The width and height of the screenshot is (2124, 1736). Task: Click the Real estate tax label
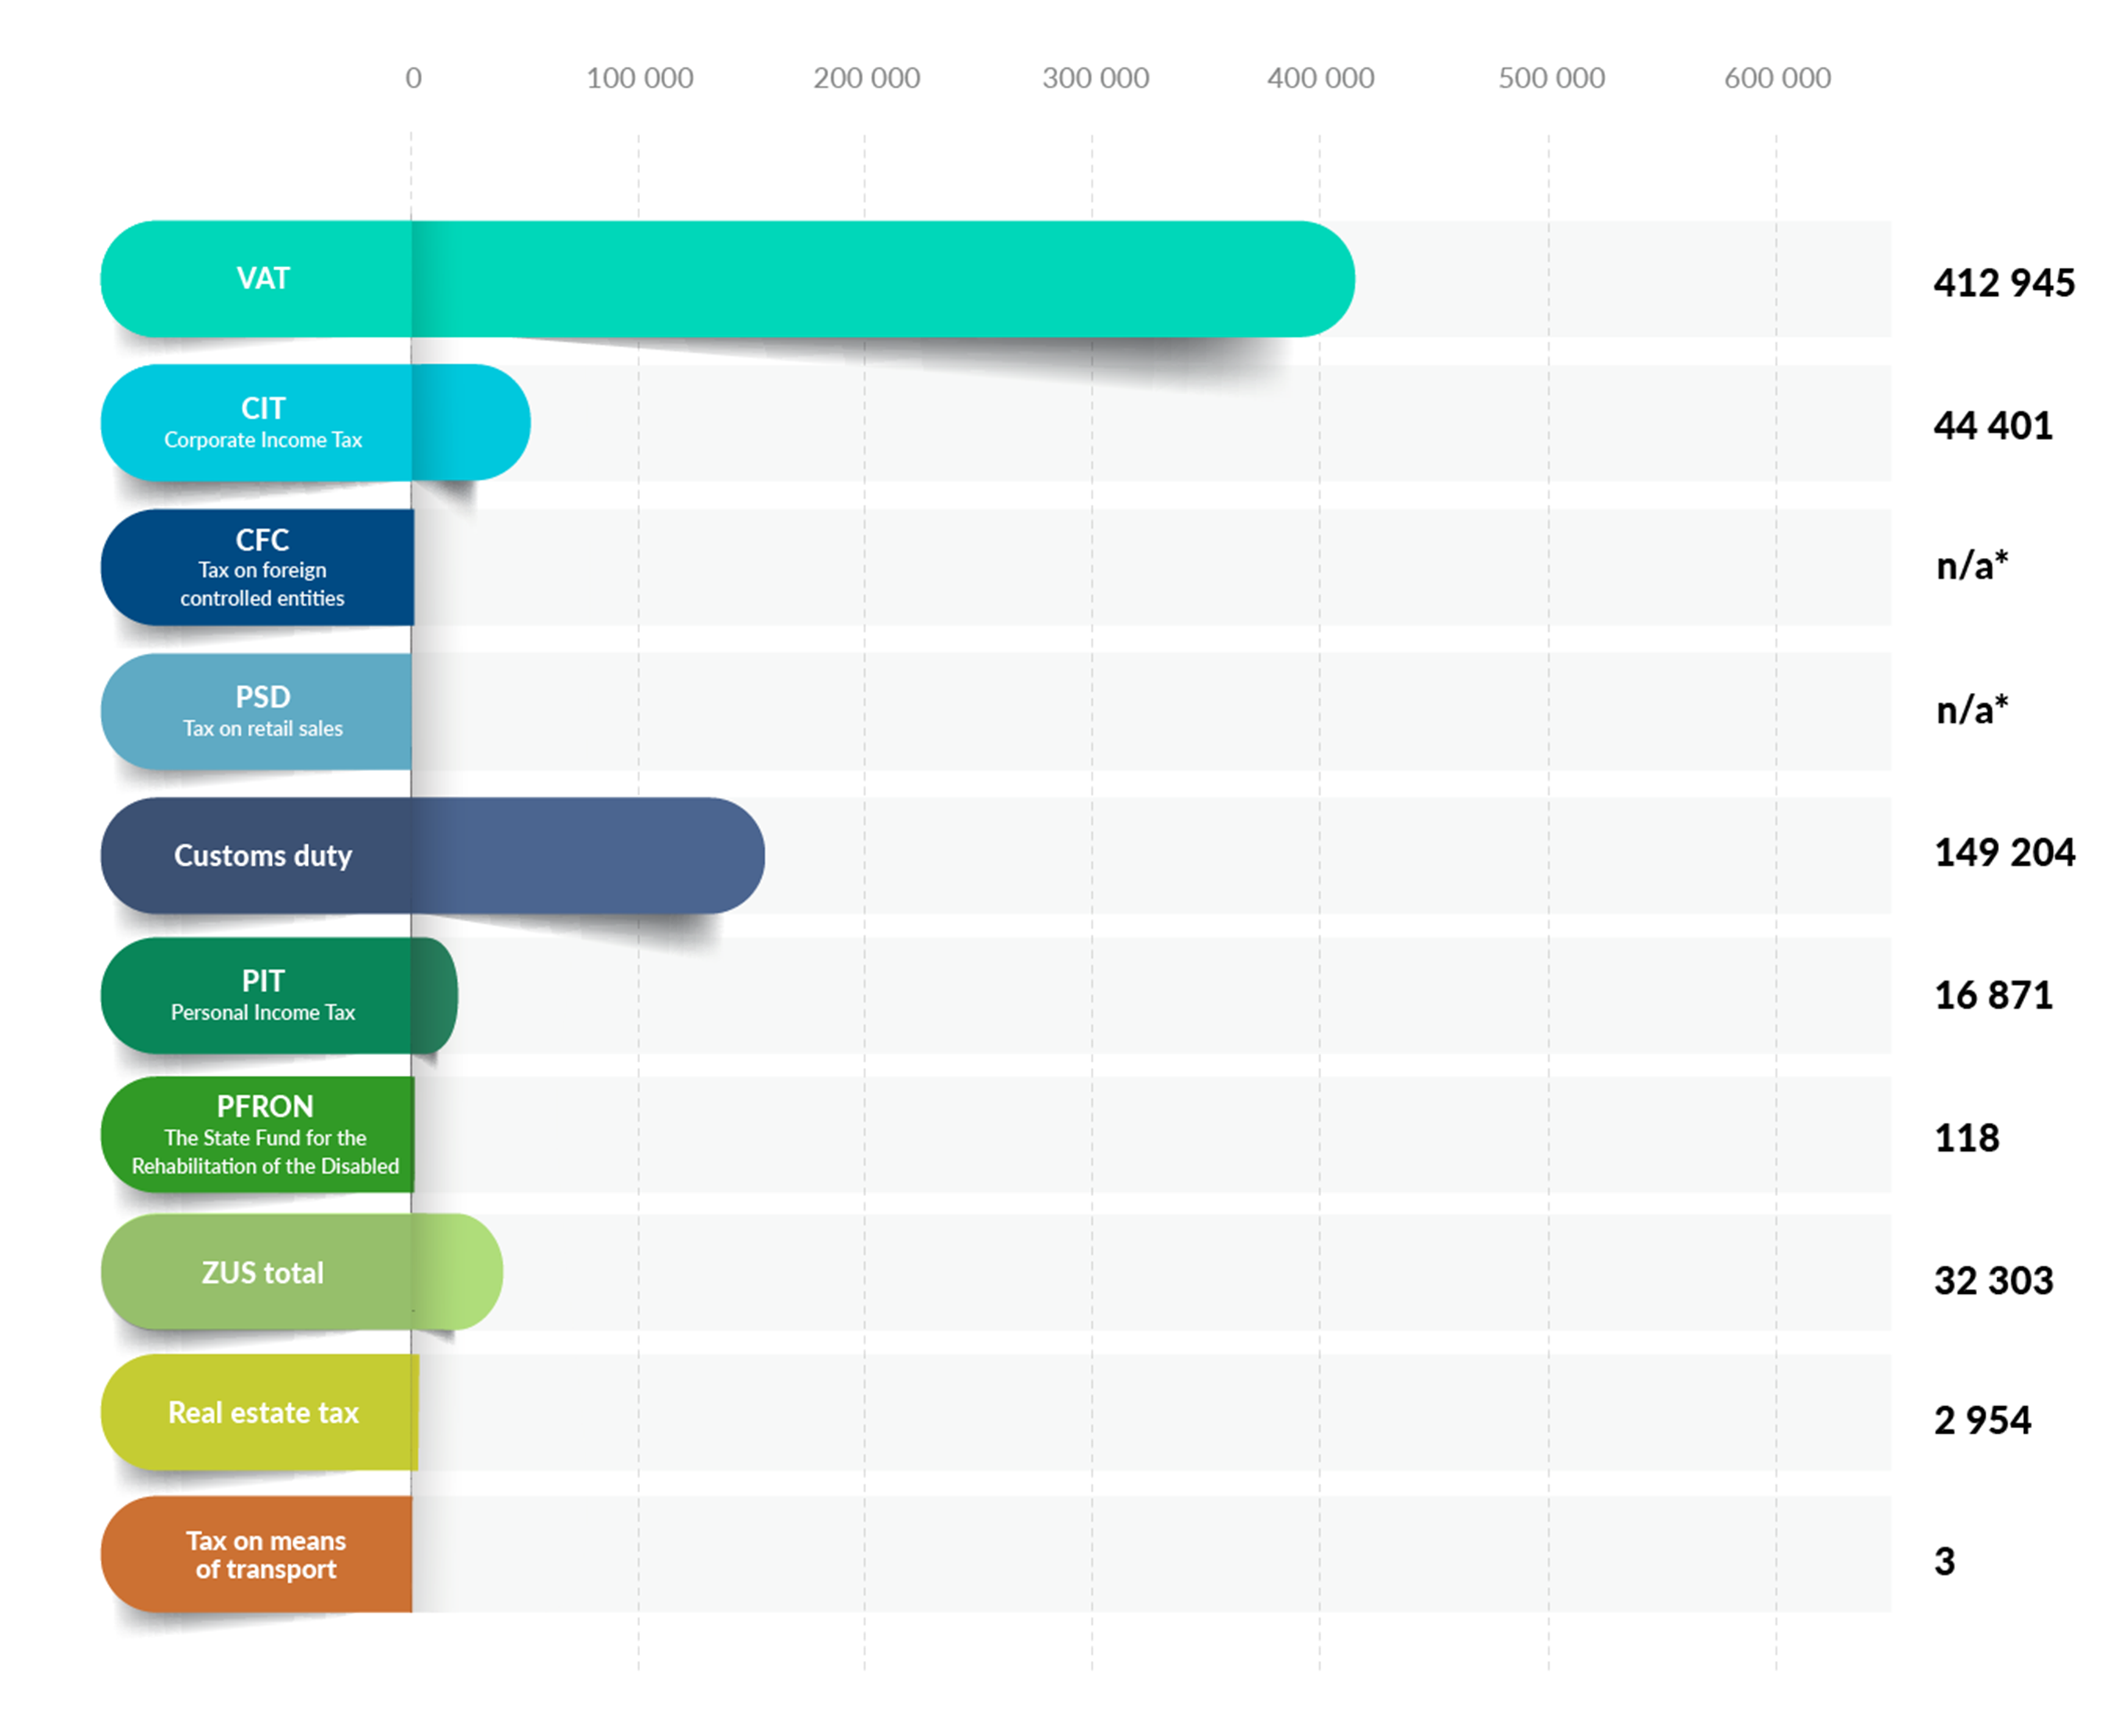coord(263,1412)
